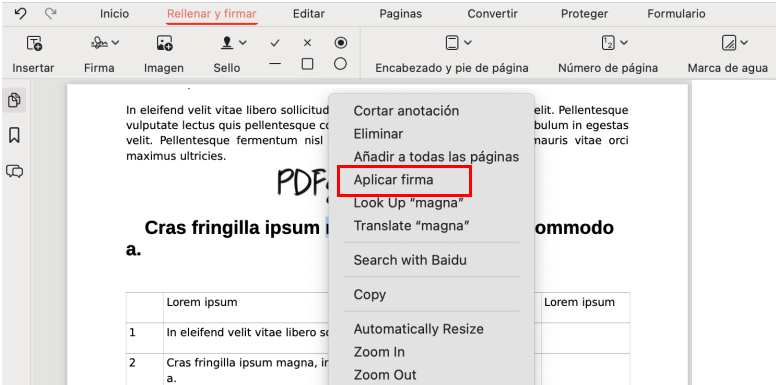776x385 pixels.
Task: Select the filled radio dot tool
Action: pos(340,43)
